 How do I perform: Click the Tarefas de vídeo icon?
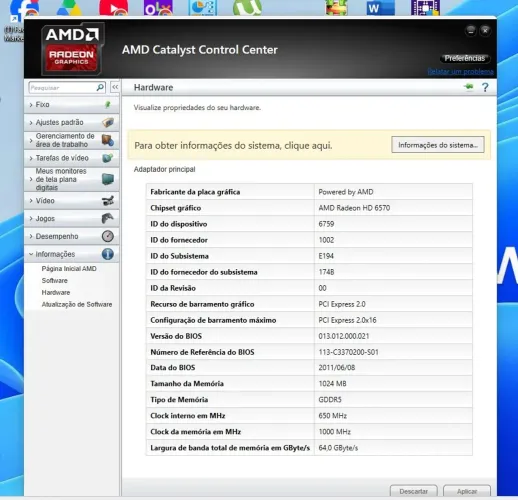pos(108,158)
